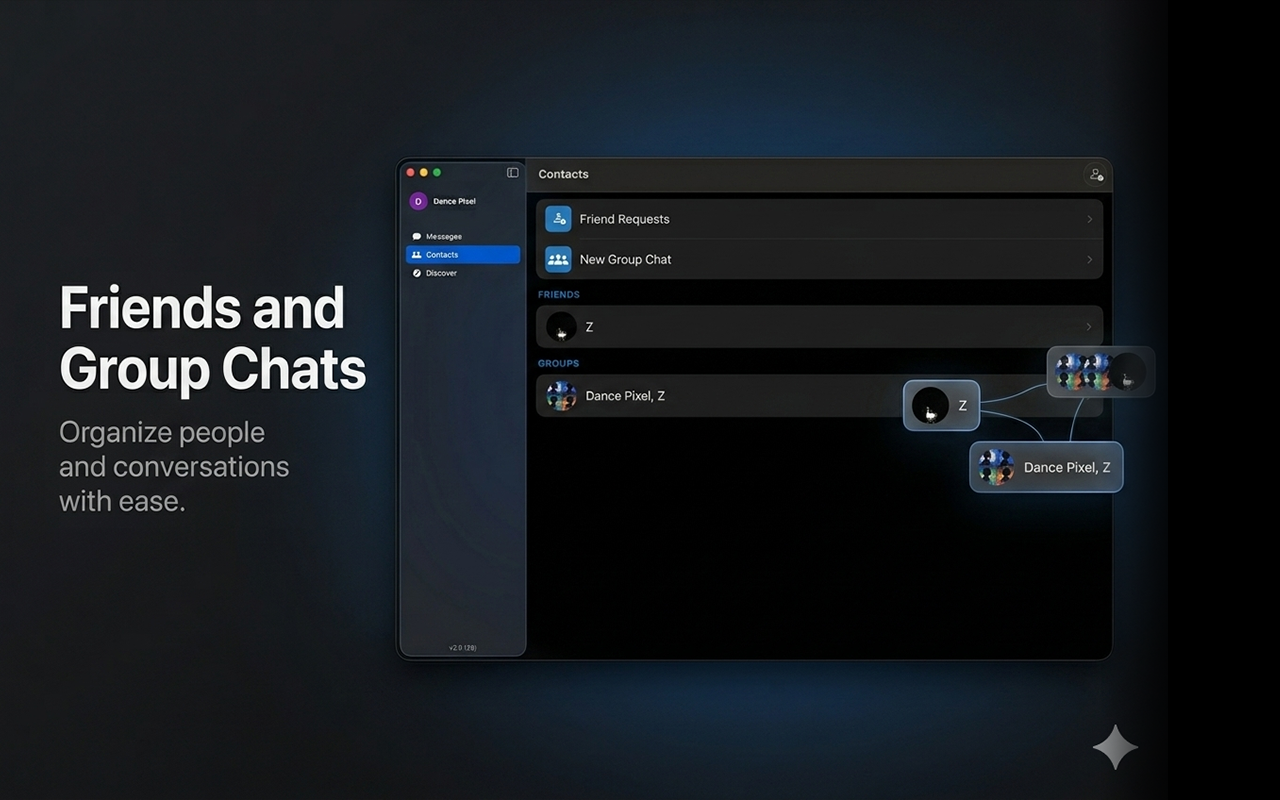This screenshot has width=1280, height=800.
Task: Expand Friend Requests chevron
Action: pos(1089,219)
